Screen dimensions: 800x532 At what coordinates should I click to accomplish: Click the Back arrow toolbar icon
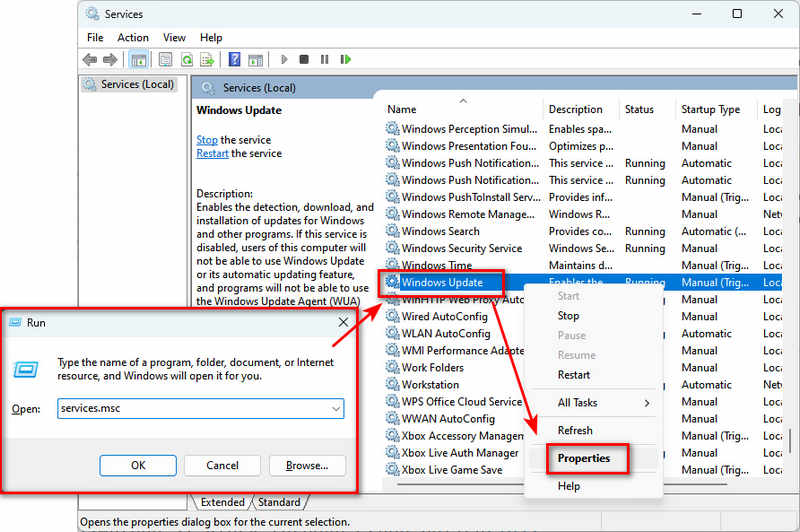[x=90, y=60]
